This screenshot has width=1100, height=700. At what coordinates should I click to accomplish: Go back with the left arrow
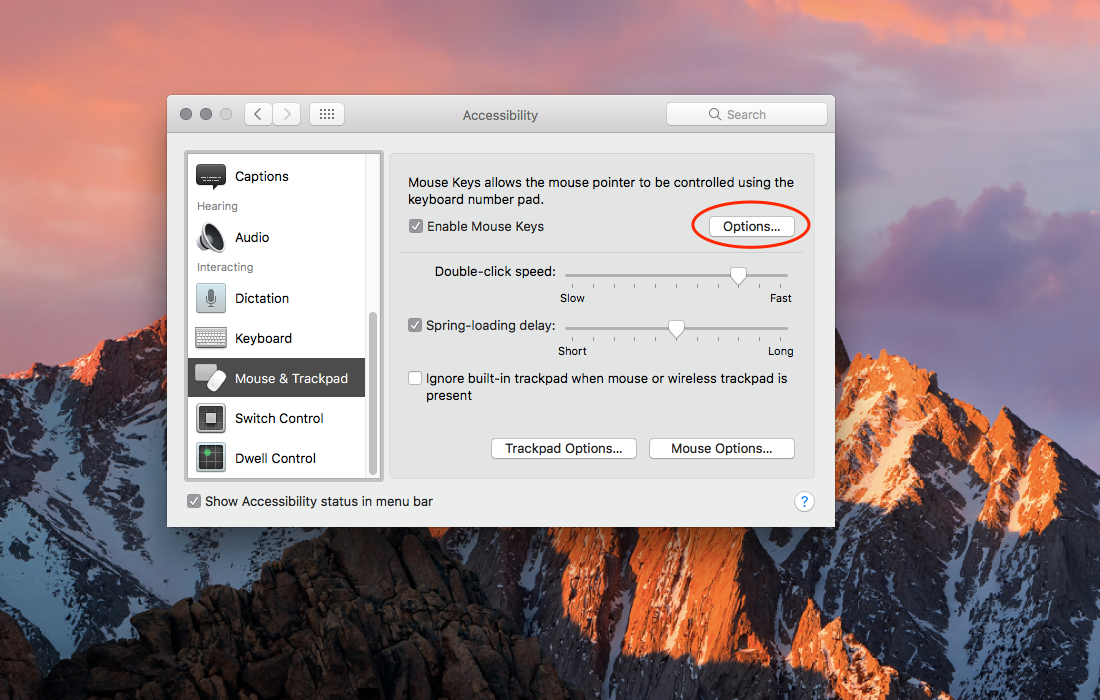[258, 114]
